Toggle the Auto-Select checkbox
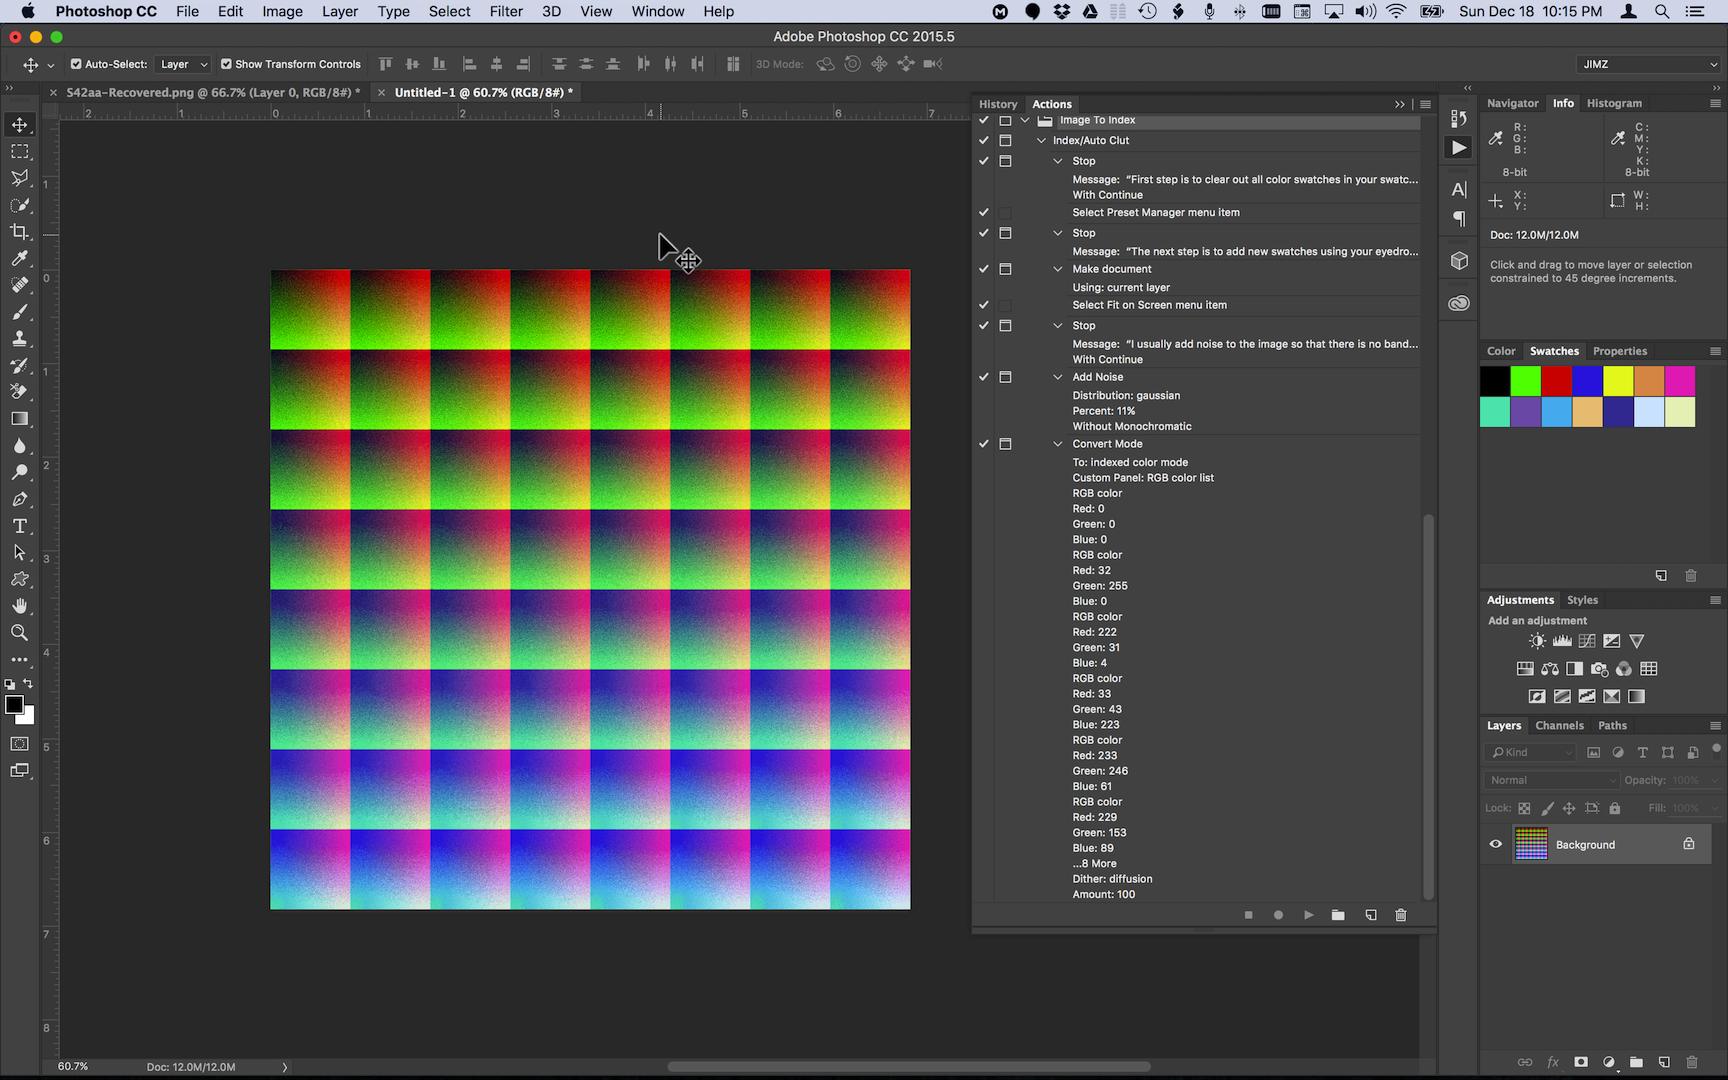Image resolution: width=1728 pixels, height=1080 pixels. tap(76, 64)
